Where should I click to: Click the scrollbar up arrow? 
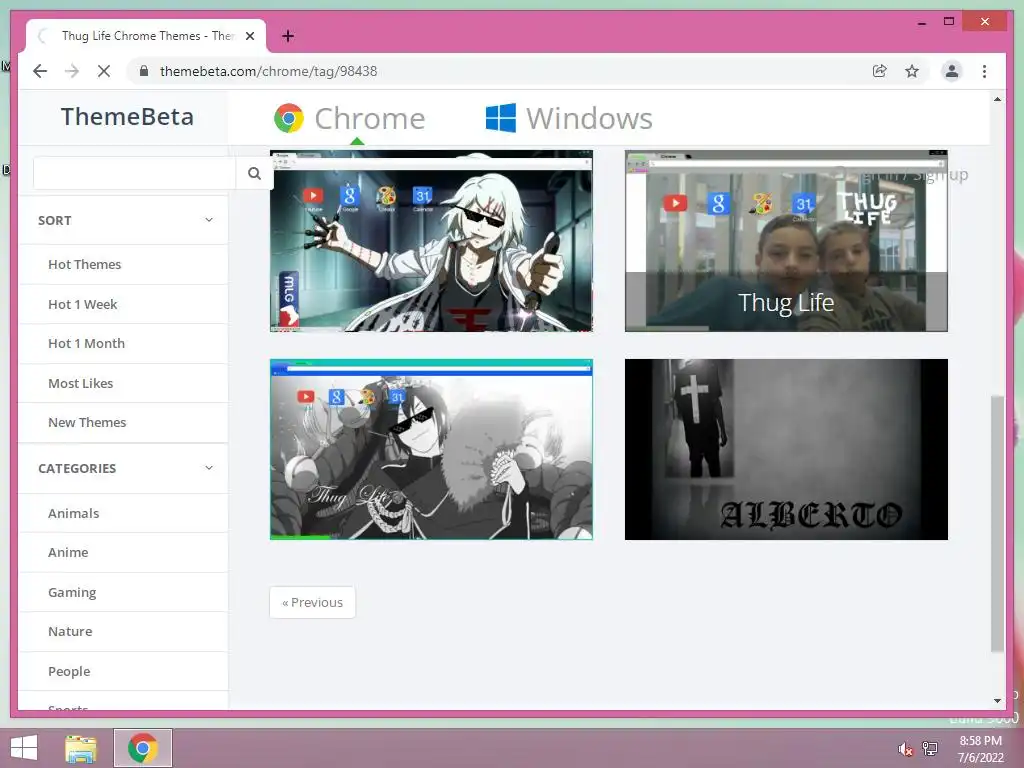997,99
